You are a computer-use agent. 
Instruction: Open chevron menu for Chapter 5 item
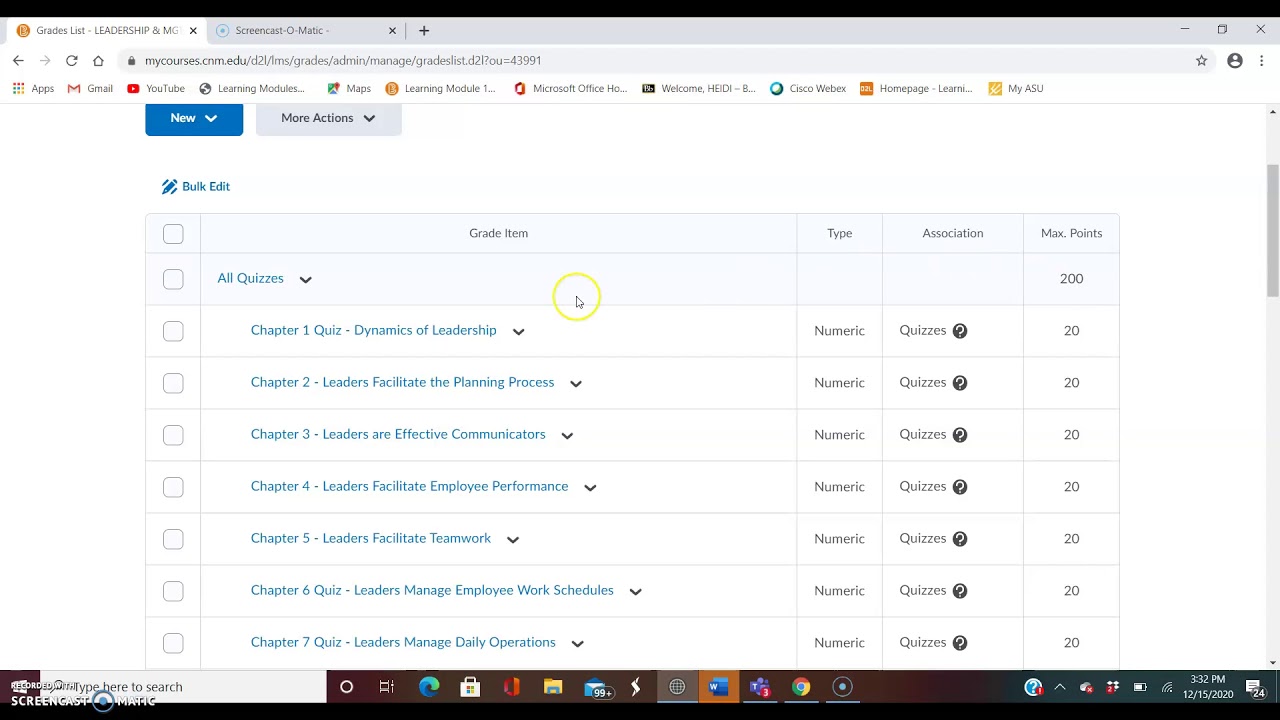click(x=512, y=539)
